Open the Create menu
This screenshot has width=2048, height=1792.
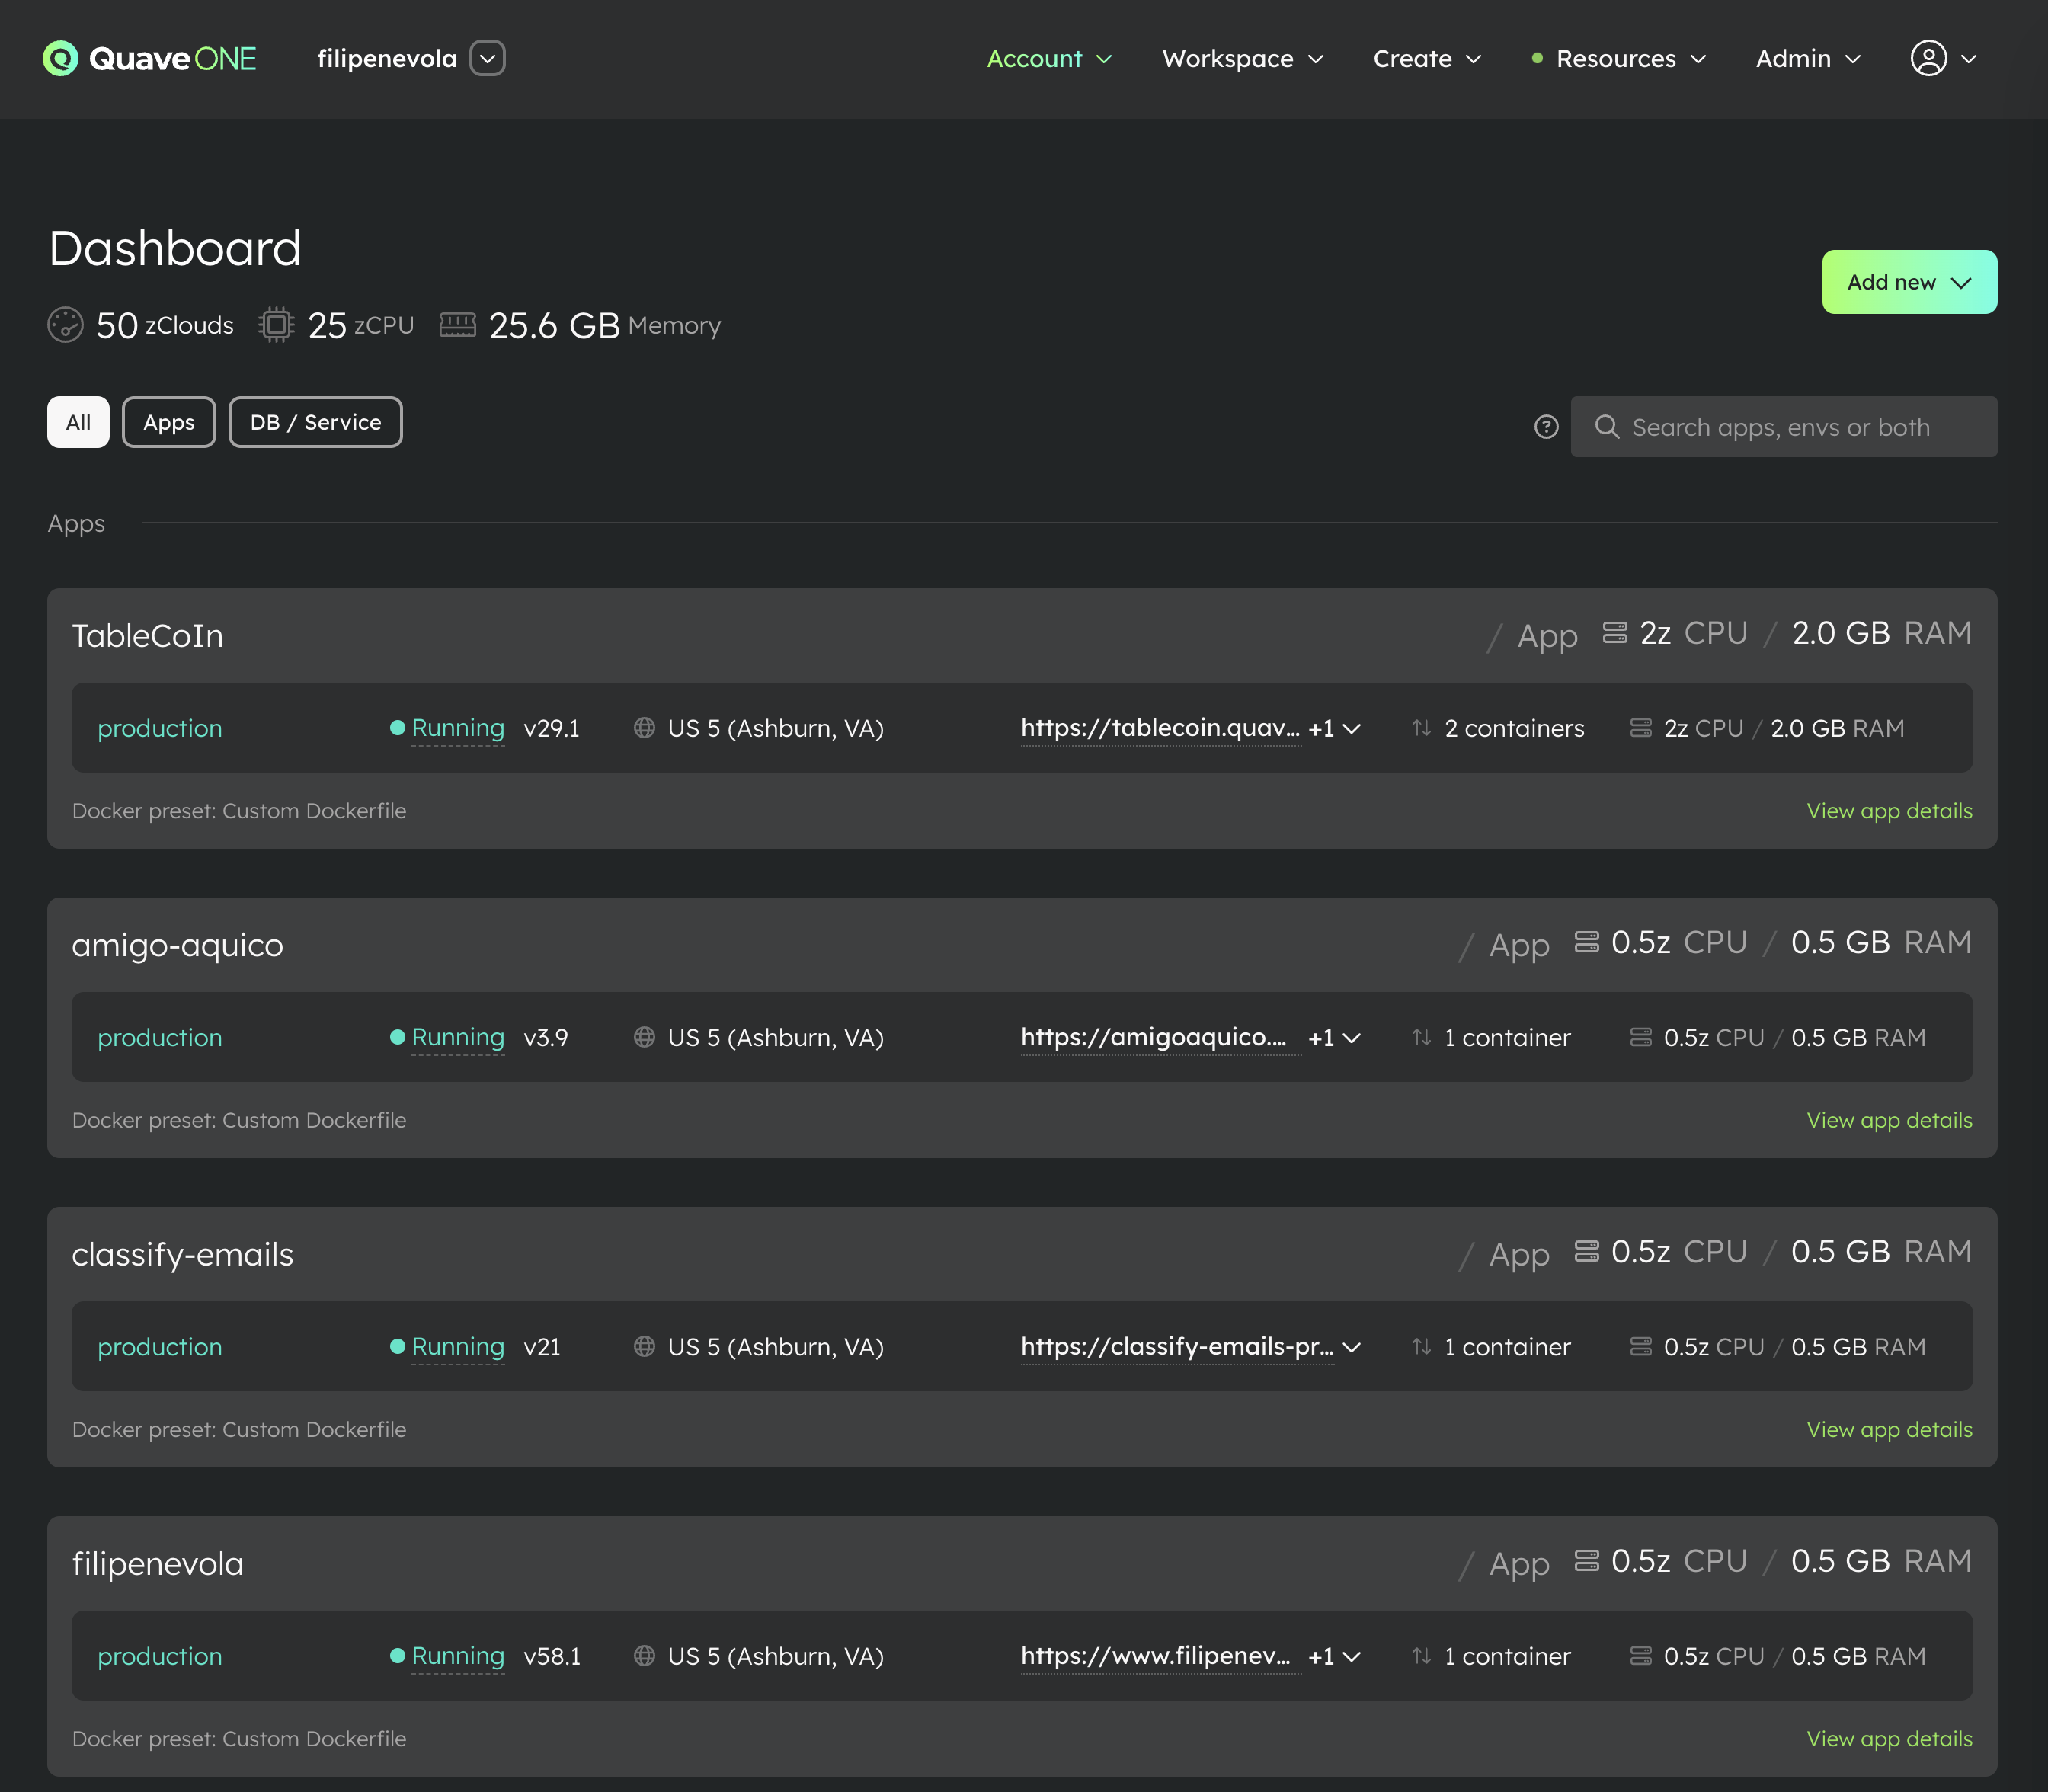coord(1427,59)
